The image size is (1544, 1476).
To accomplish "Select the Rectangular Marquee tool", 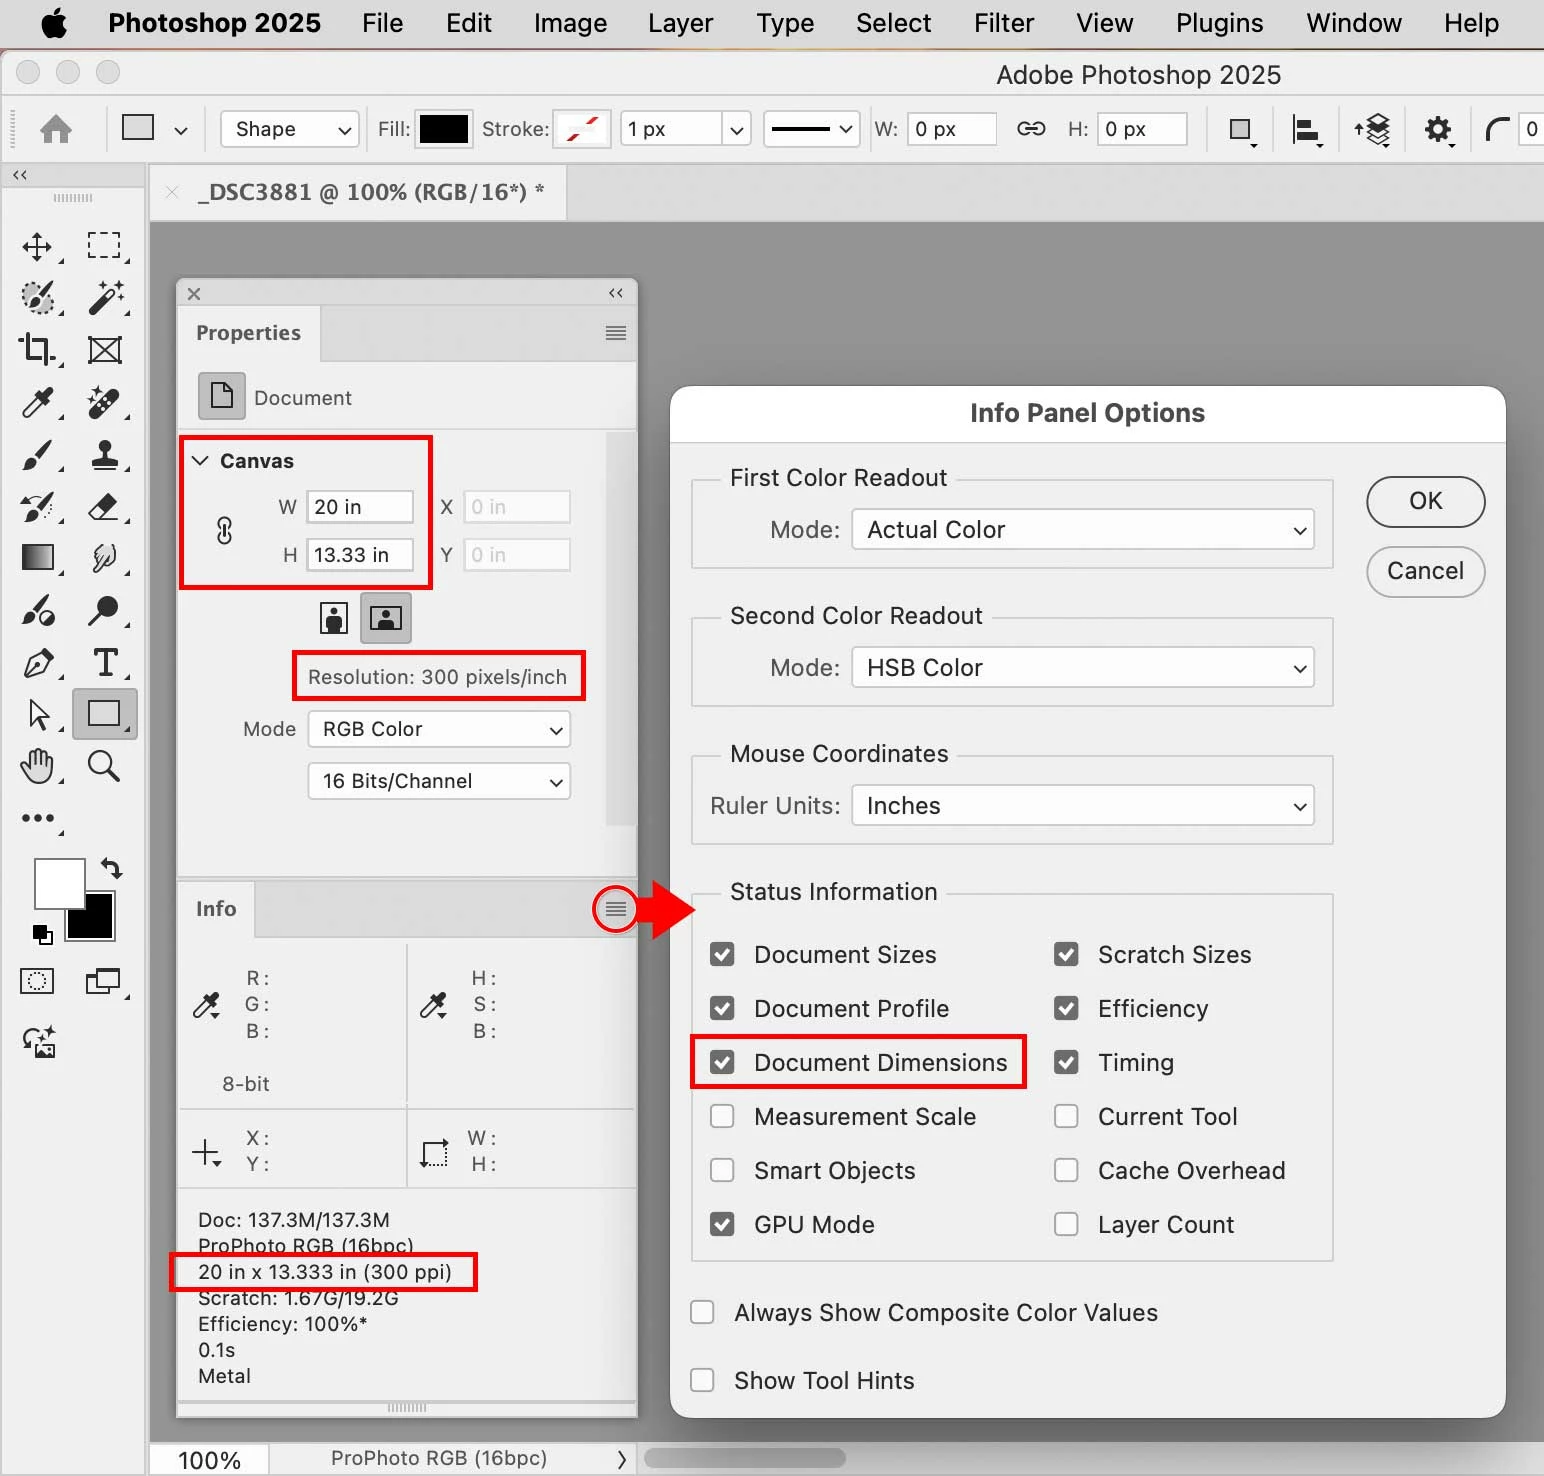I will click(104, 246).
